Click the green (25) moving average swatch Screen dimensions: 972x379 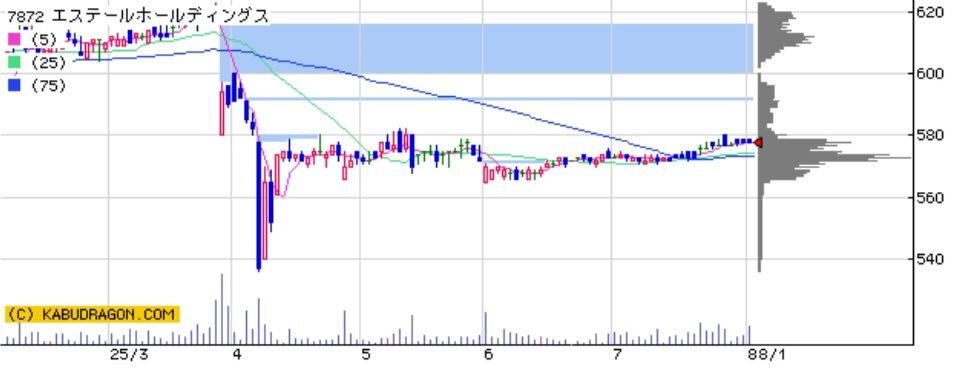[14, 63]
